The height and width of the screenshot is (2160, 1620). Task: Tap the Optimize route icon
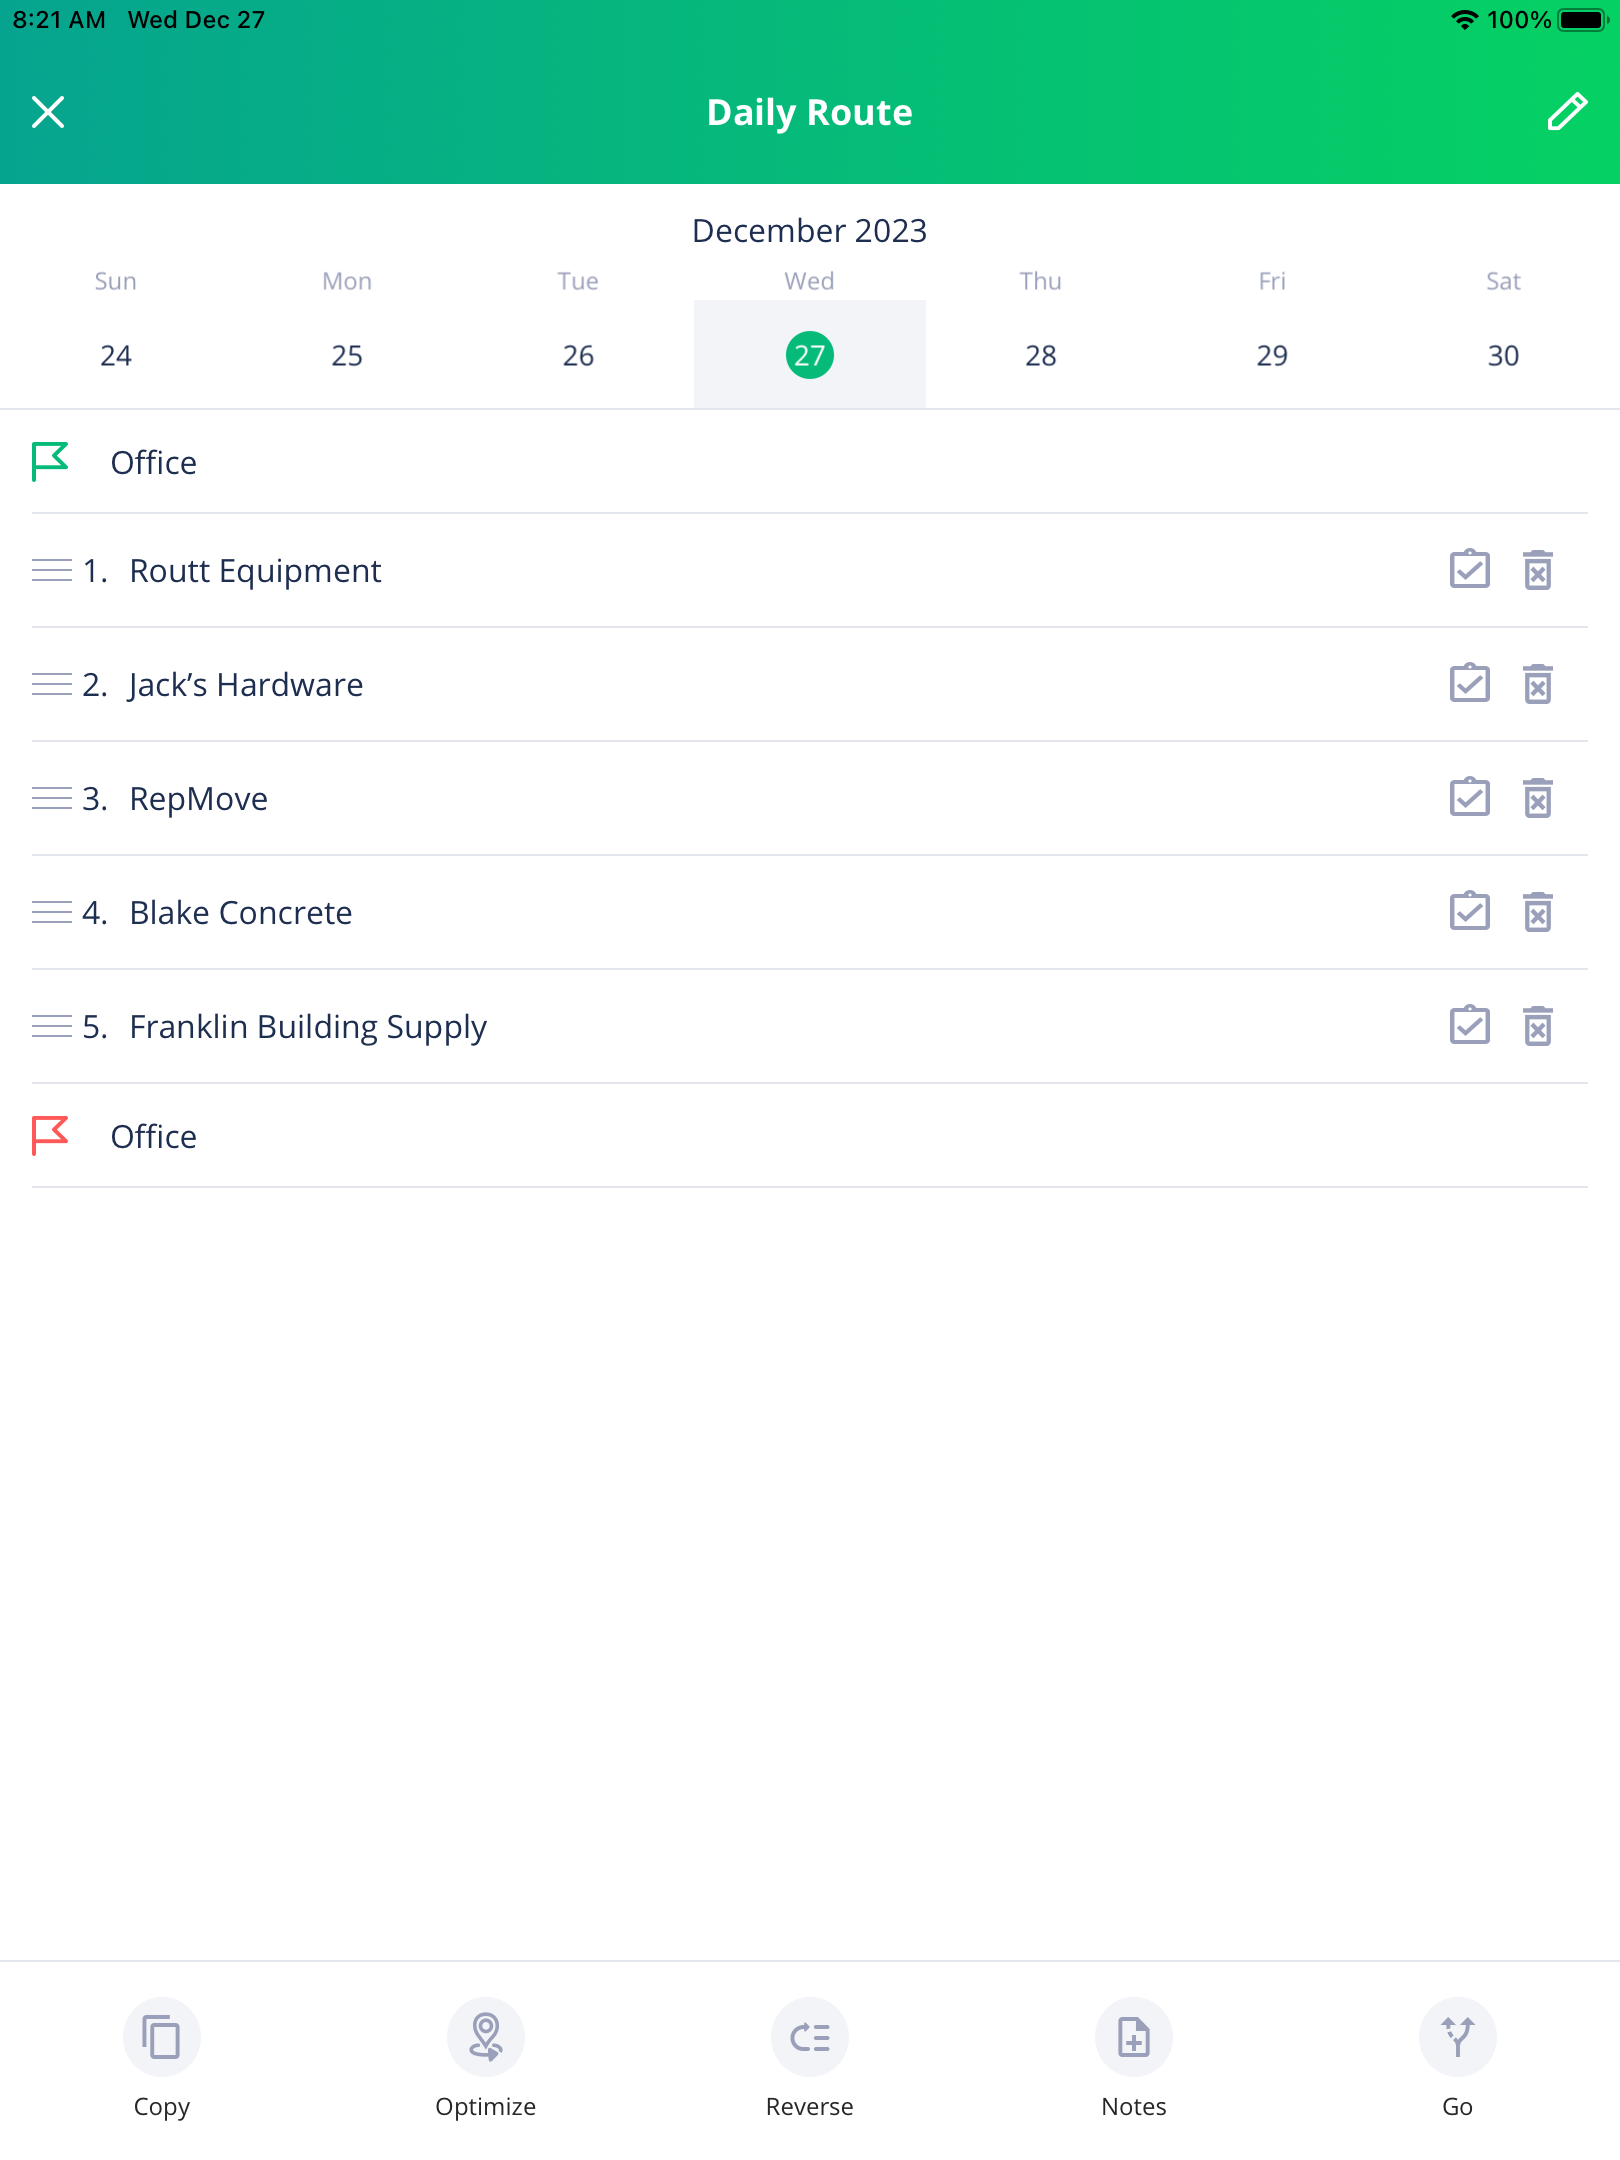point(485,2036)
